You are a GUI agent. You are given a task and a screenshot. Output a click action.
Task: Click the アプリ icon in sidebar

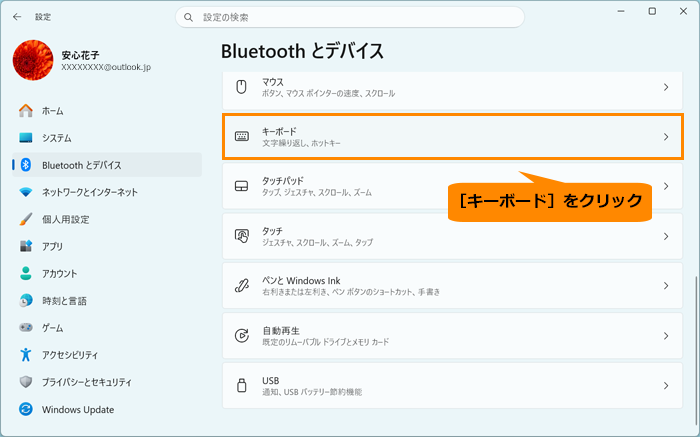coord(26,246)
